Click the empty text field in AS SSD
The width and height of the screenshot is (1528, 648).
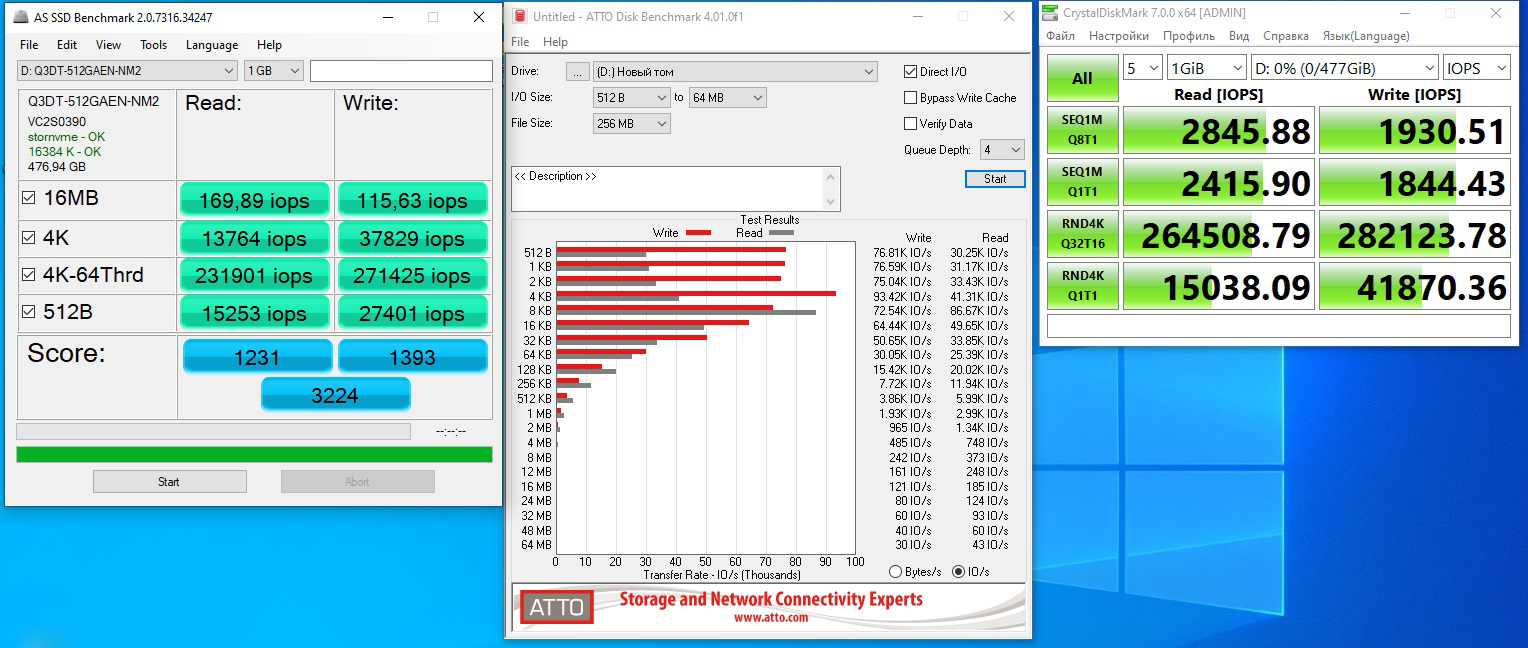401,71
